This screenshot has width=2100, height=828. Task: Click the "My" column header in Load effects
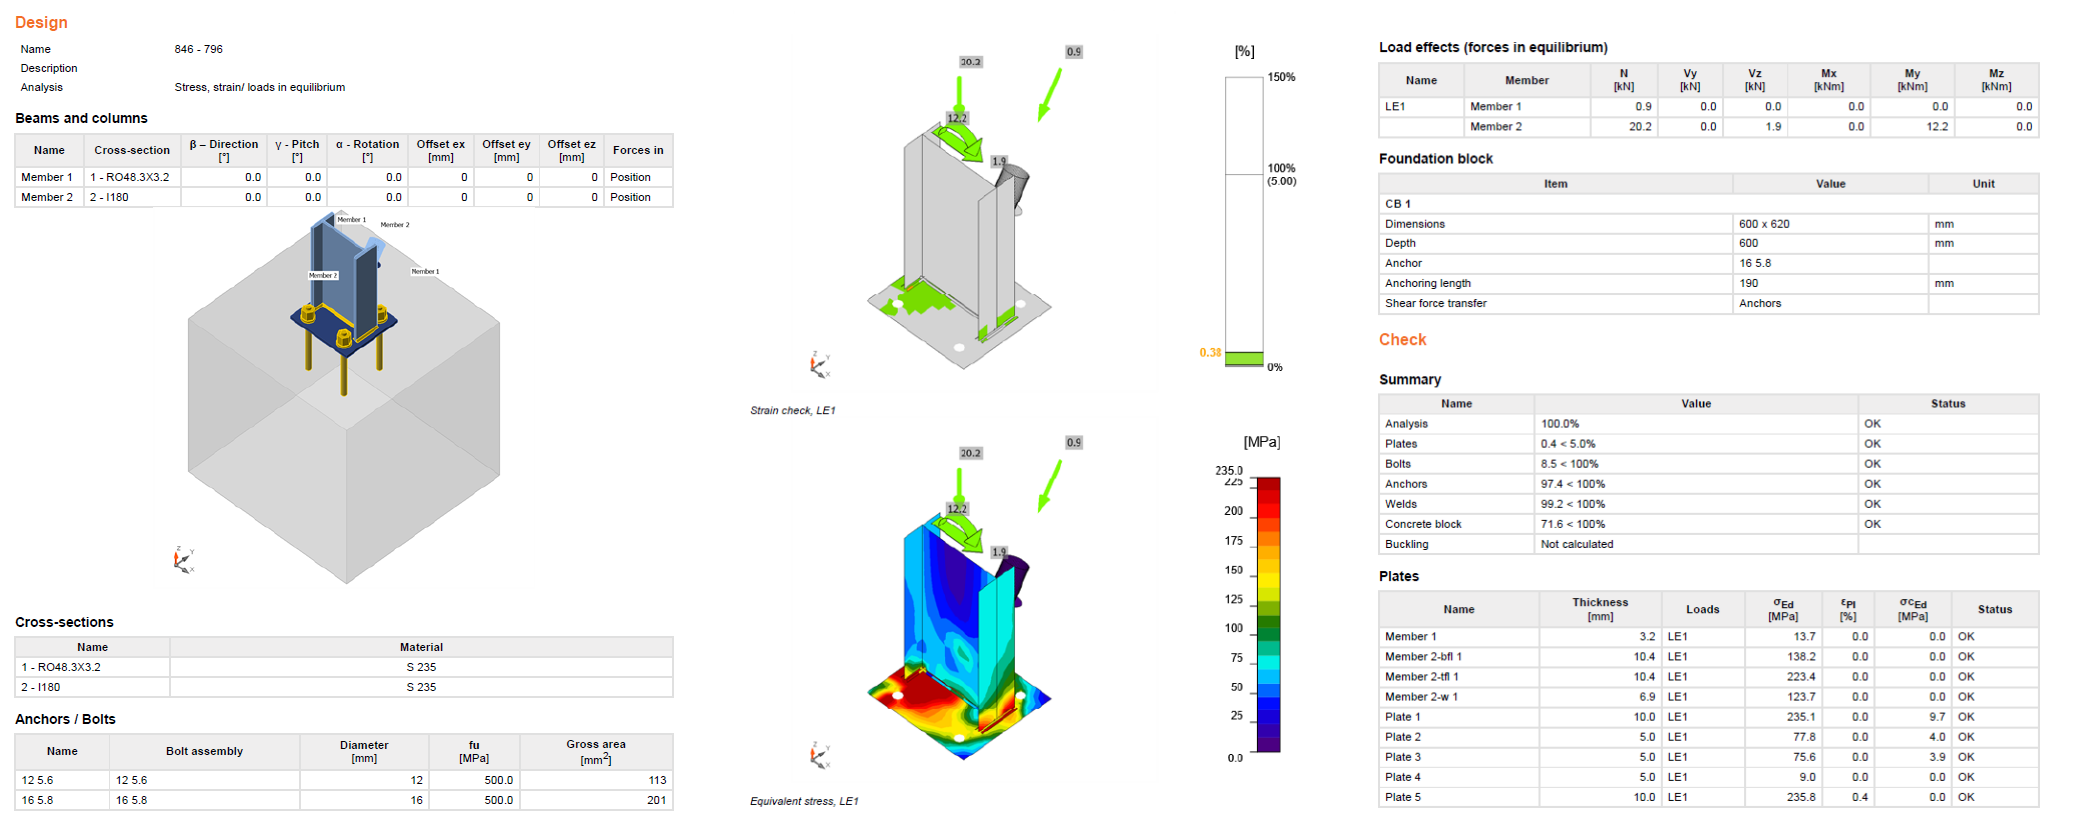click(1912, 80)
